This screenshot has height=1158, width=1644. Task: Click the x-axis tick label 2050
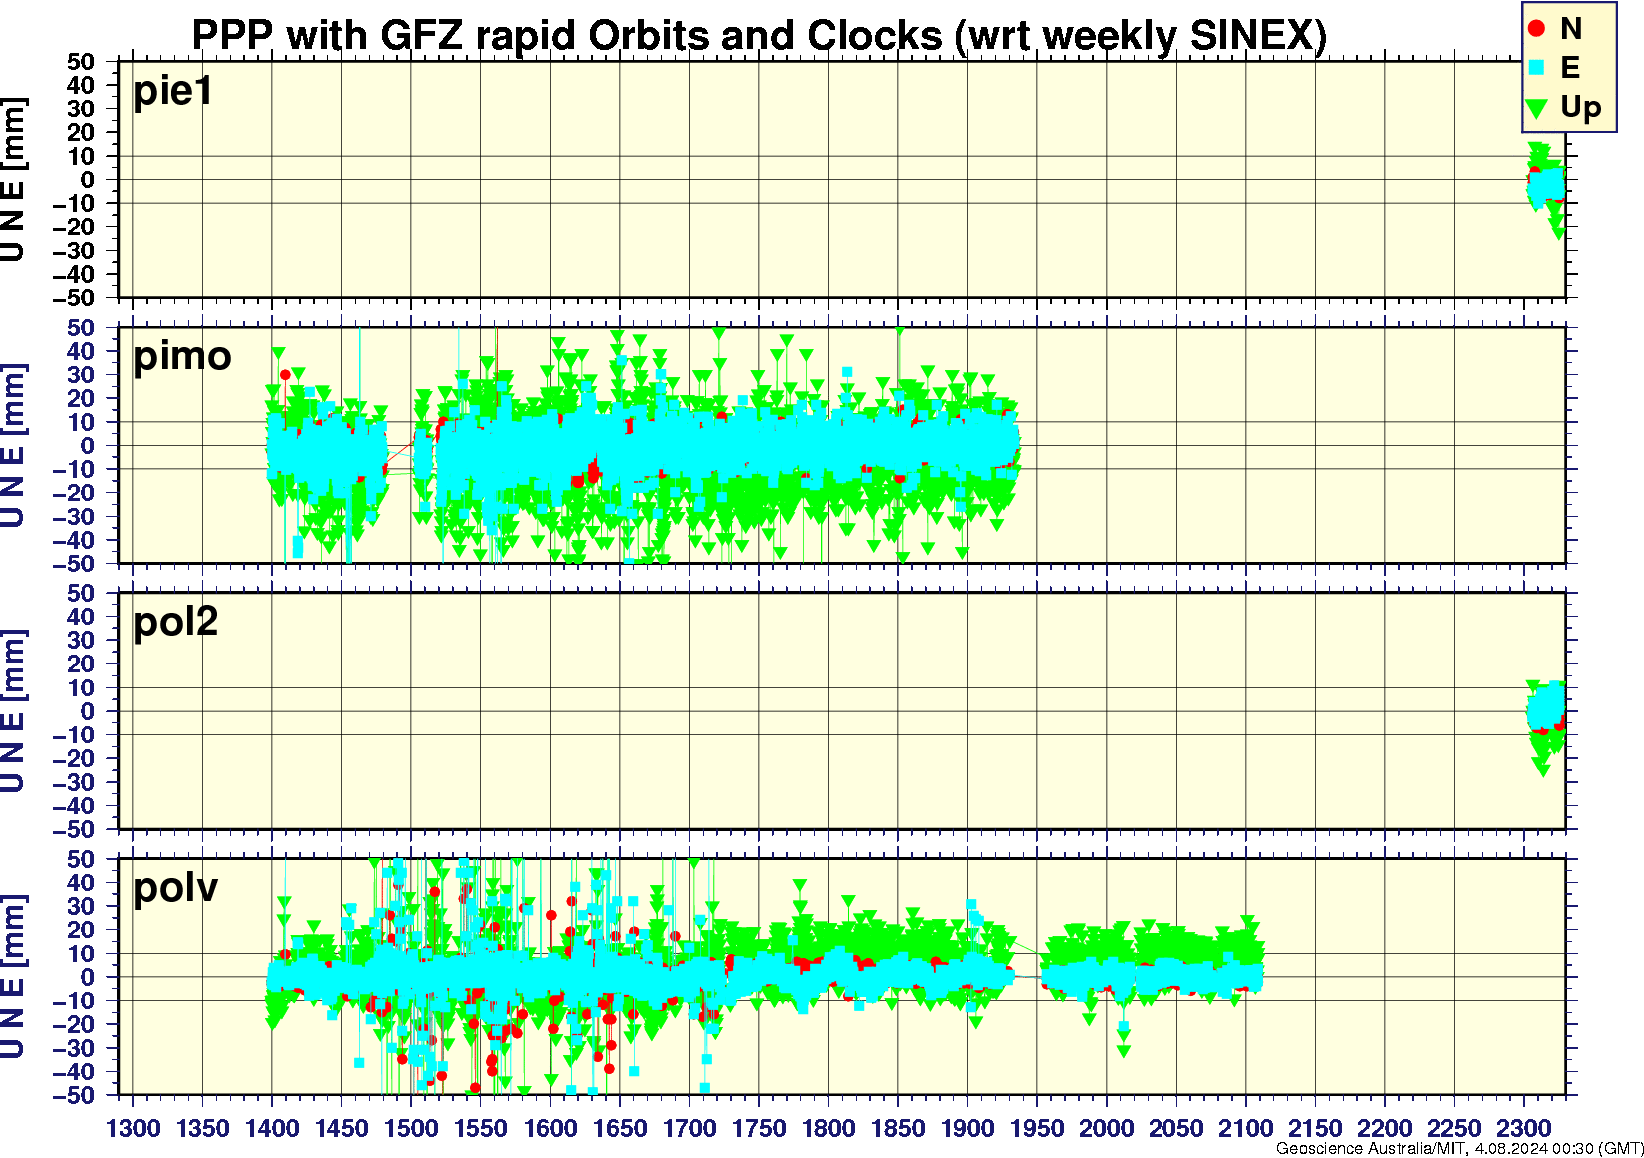(1176, 1128)
